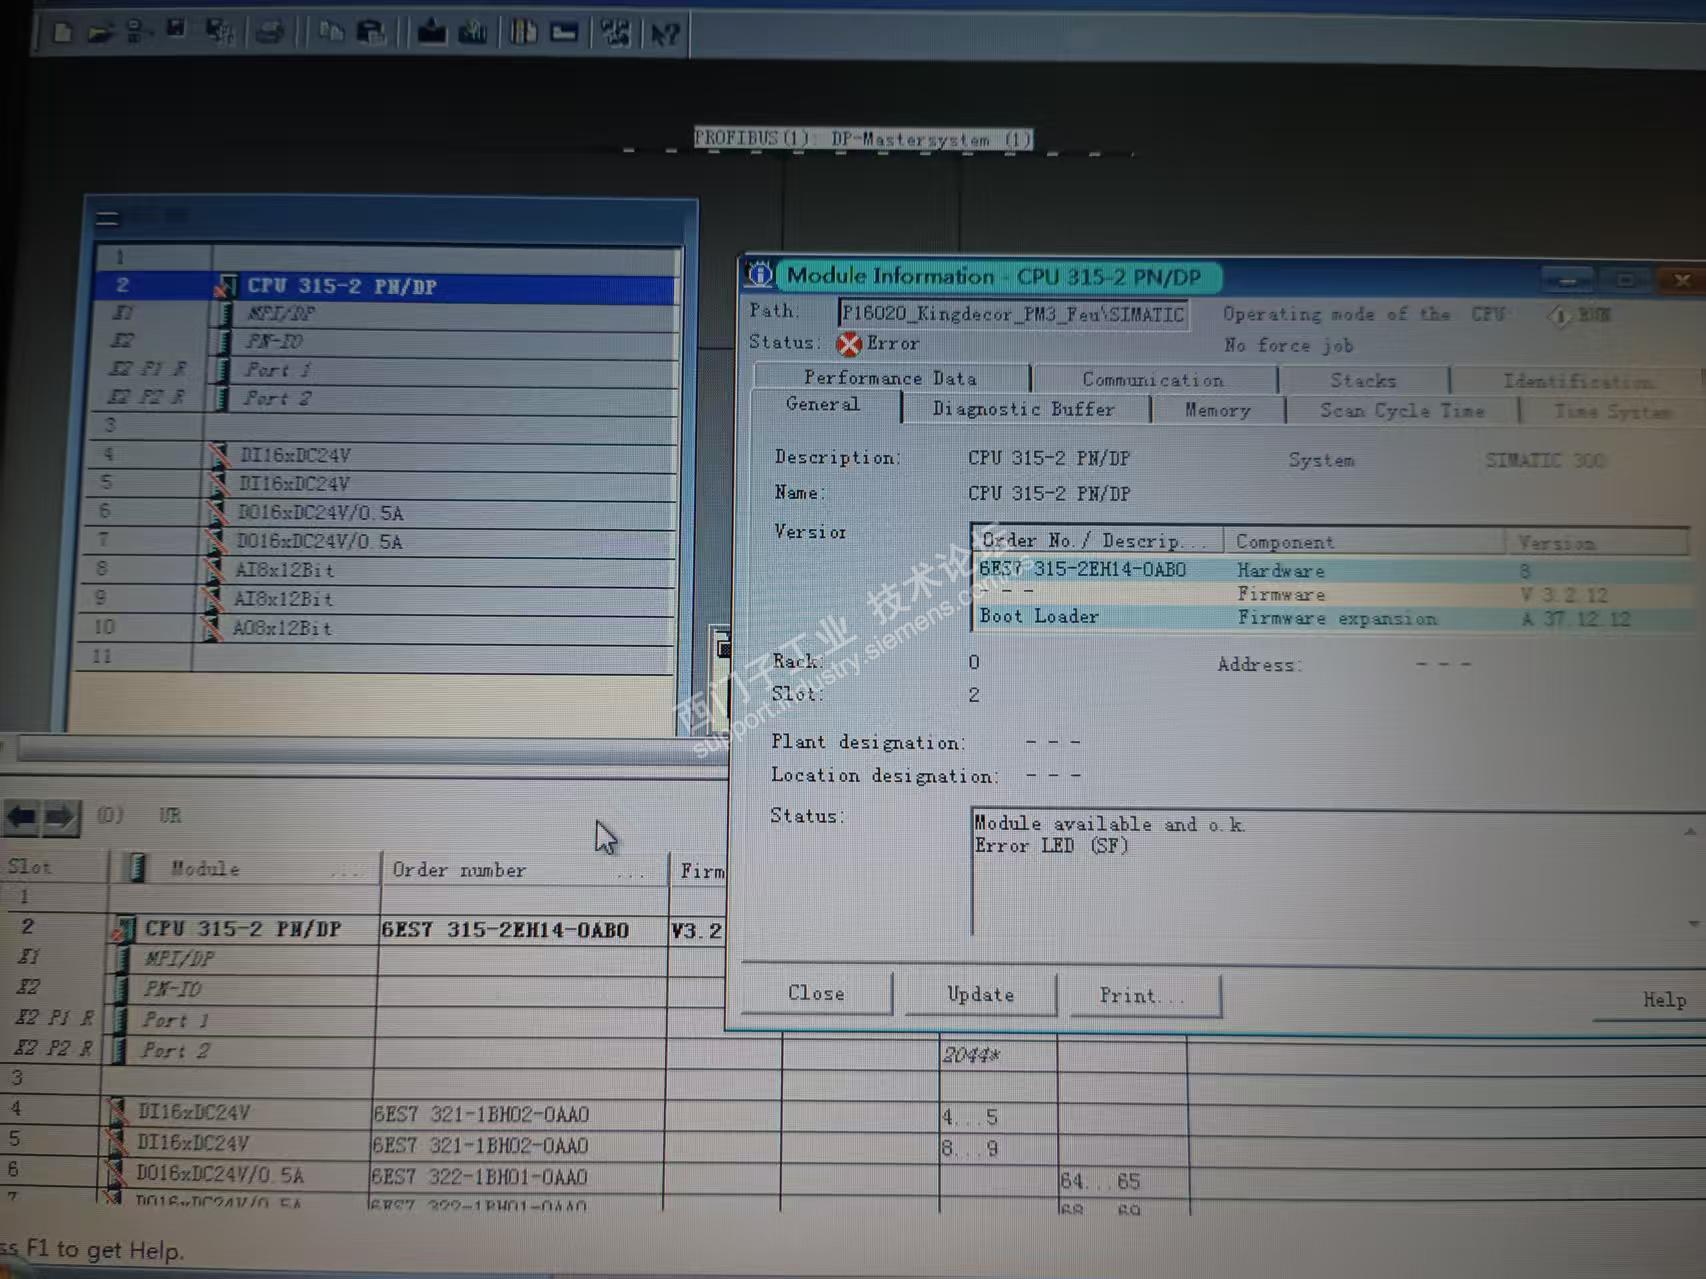This screenshot has height=1279, width=1706.
Task: Open the Identification tab
Action: click(1577, 381)
